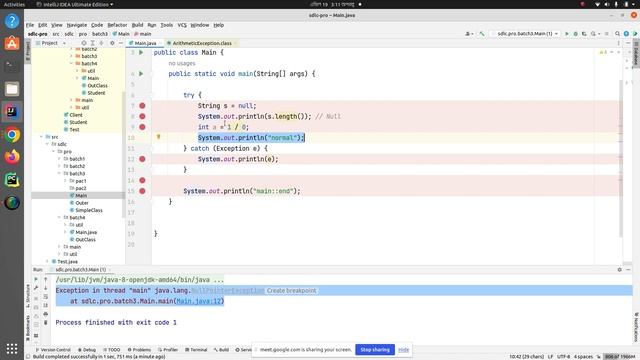Screen dimensions: 640x360
Task: Expand the batch2 package under pro
Action: click(59, 166)
